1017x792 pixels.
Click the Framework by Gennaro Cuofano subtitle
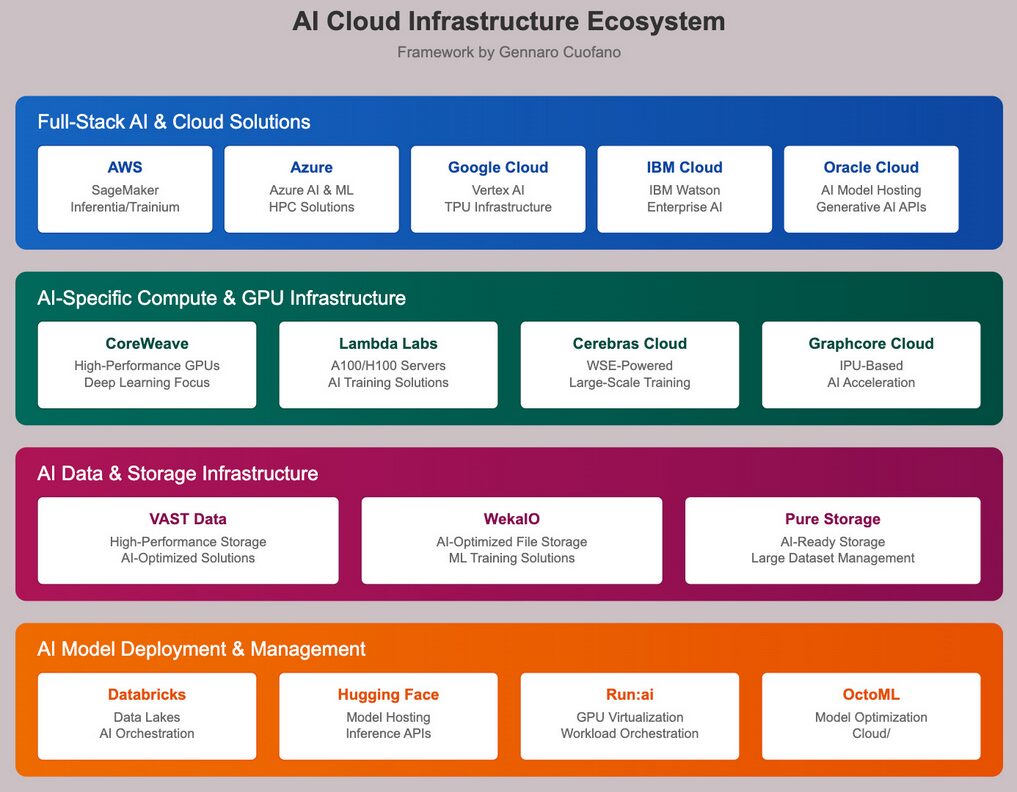coord(508,52)
